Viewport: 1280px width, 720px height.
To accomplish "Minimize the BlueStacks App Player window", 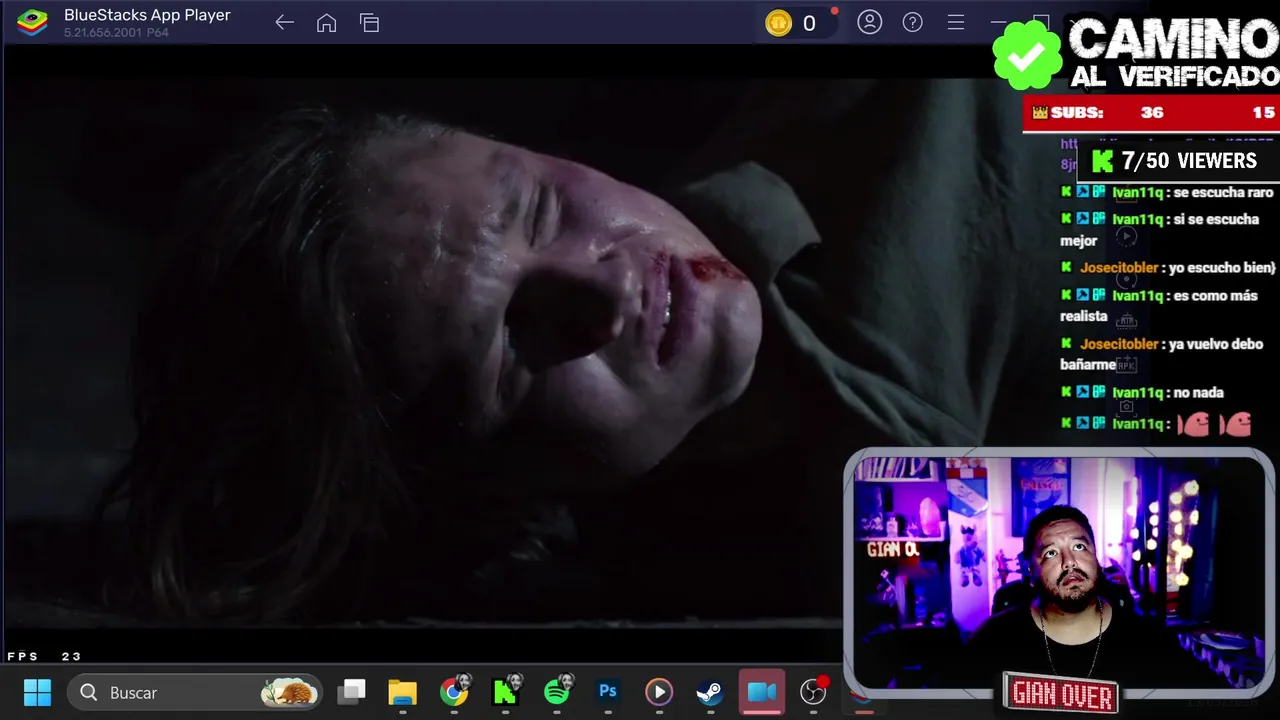I will 999,22.
